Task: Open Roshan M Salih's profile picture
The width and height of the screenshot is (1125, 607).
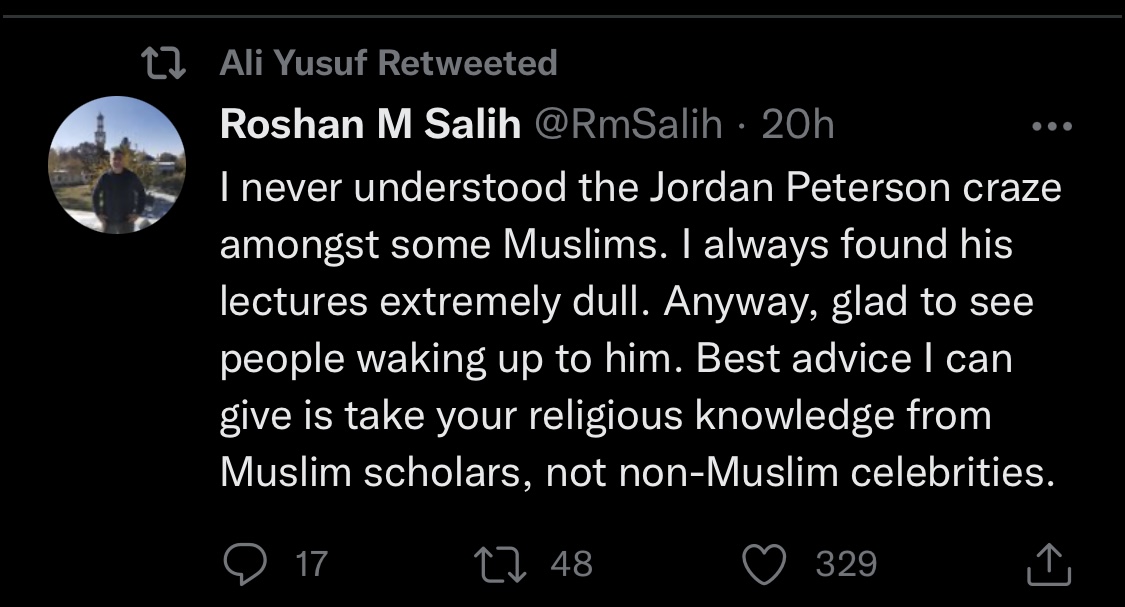Action: click(117, 166)
